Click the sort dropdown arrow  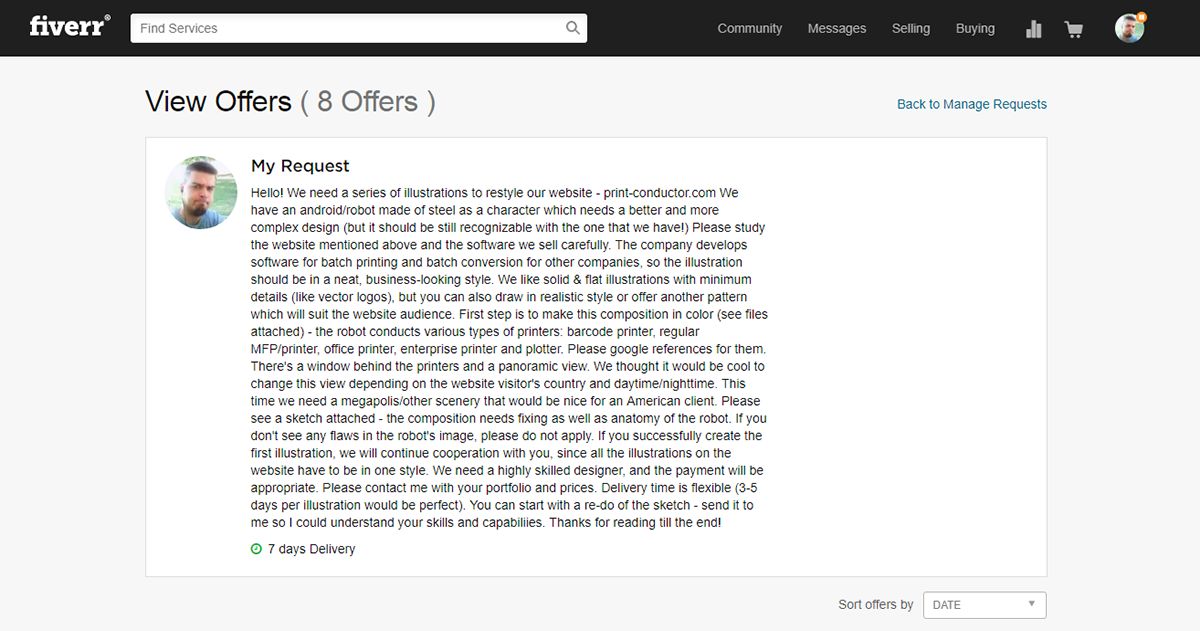tap(1031, 604)
